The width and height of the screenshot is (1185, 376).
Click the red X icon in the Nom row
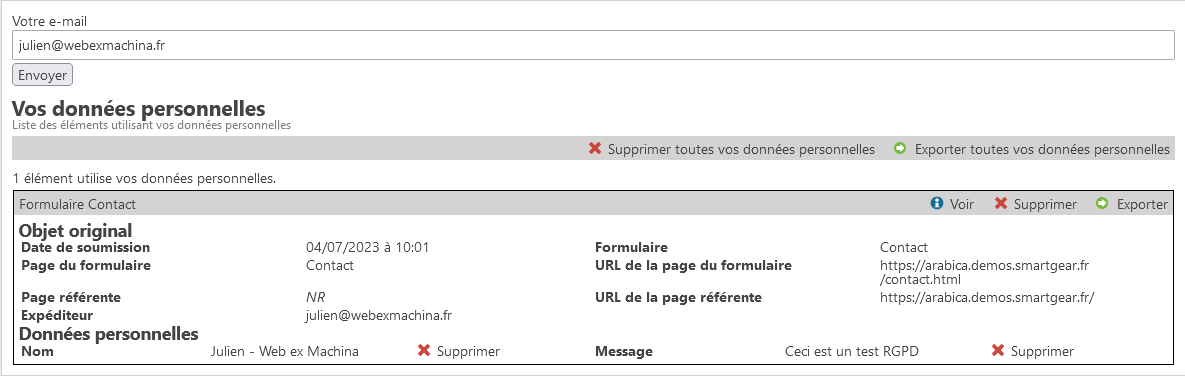pyautogui.click(x=424, y=350)
